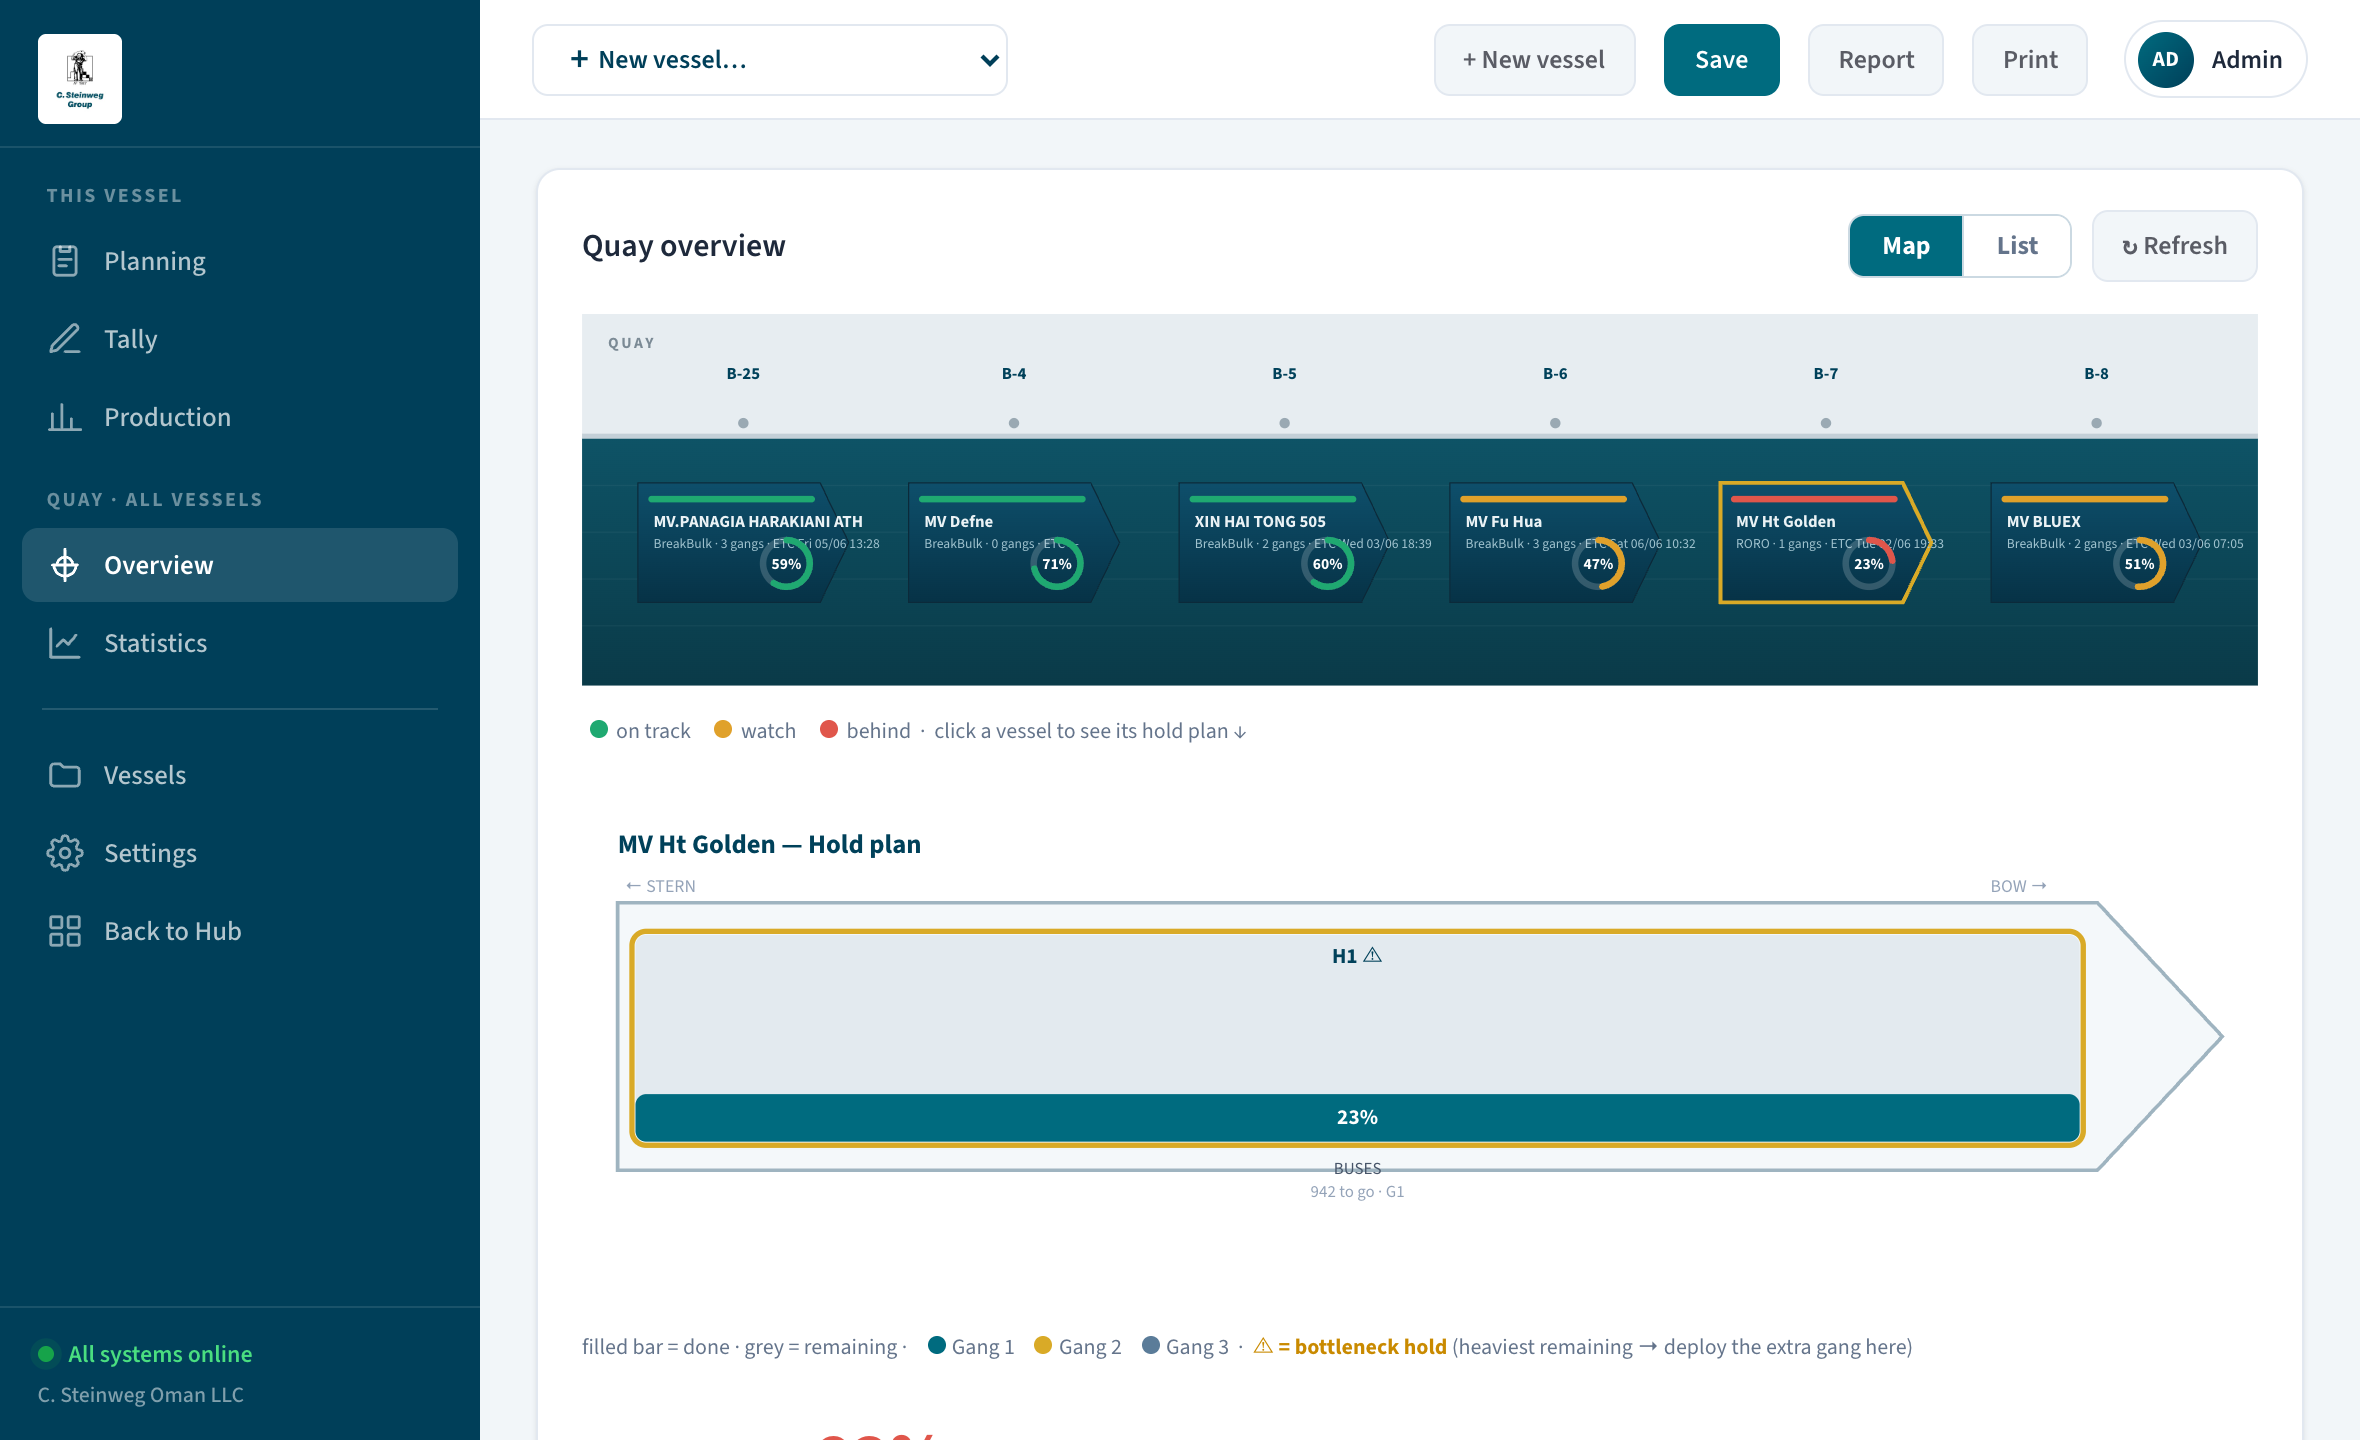
Task: Open the Statistics page
Action: (x=240, y=643)
